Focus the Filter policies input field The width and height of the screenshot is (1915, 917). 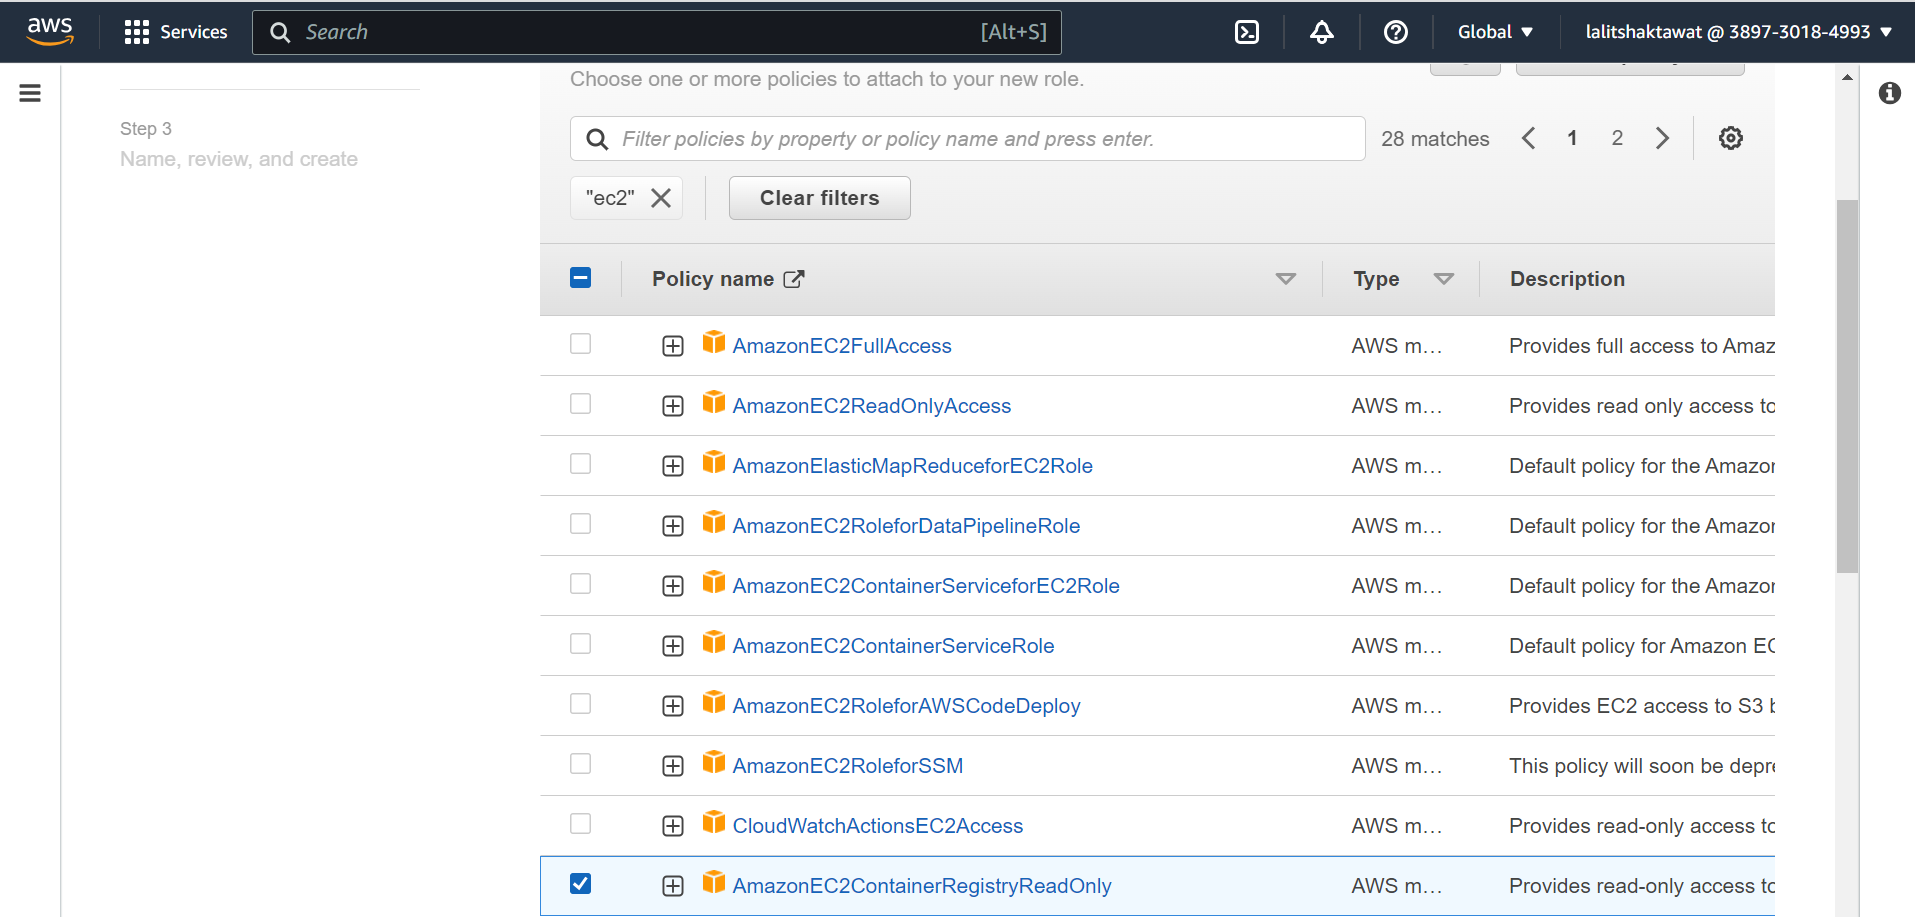[968, 139]
